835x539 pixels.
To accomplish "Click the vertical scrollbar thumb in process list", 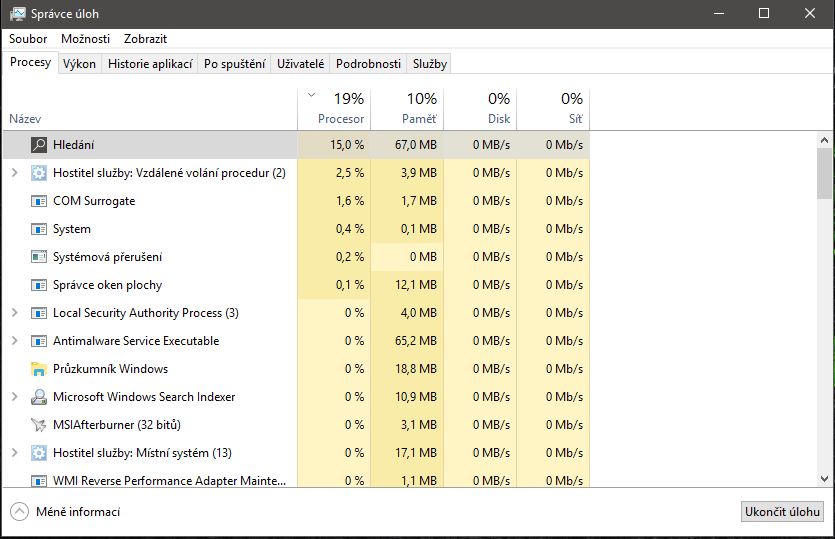I will [x=824, y=176].
